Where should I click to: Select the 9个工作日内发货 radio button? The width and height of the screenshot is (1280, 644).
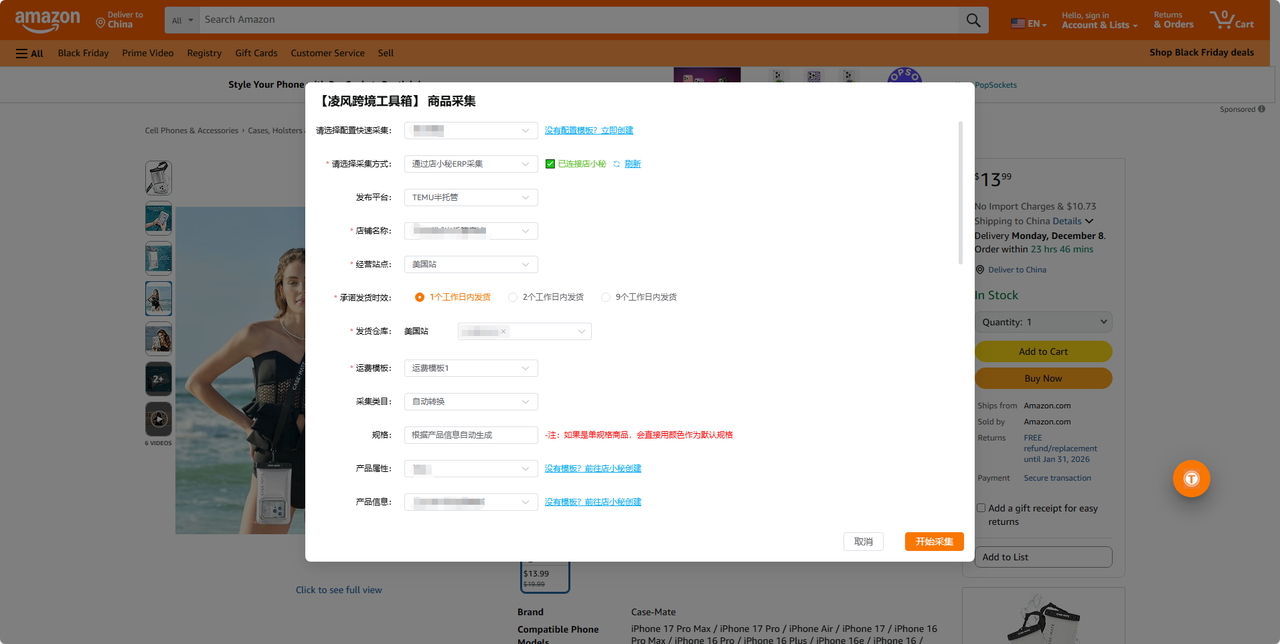605,296
